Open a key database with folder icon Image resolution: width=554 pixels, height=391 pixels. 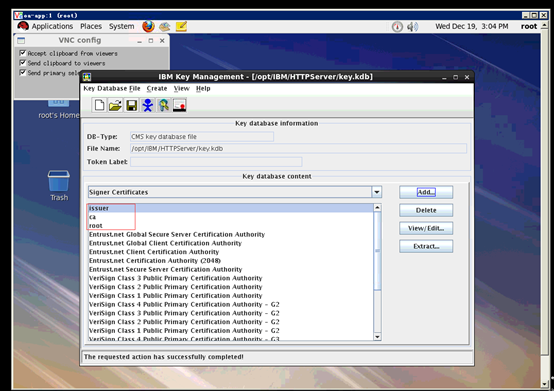click(115, 105)
